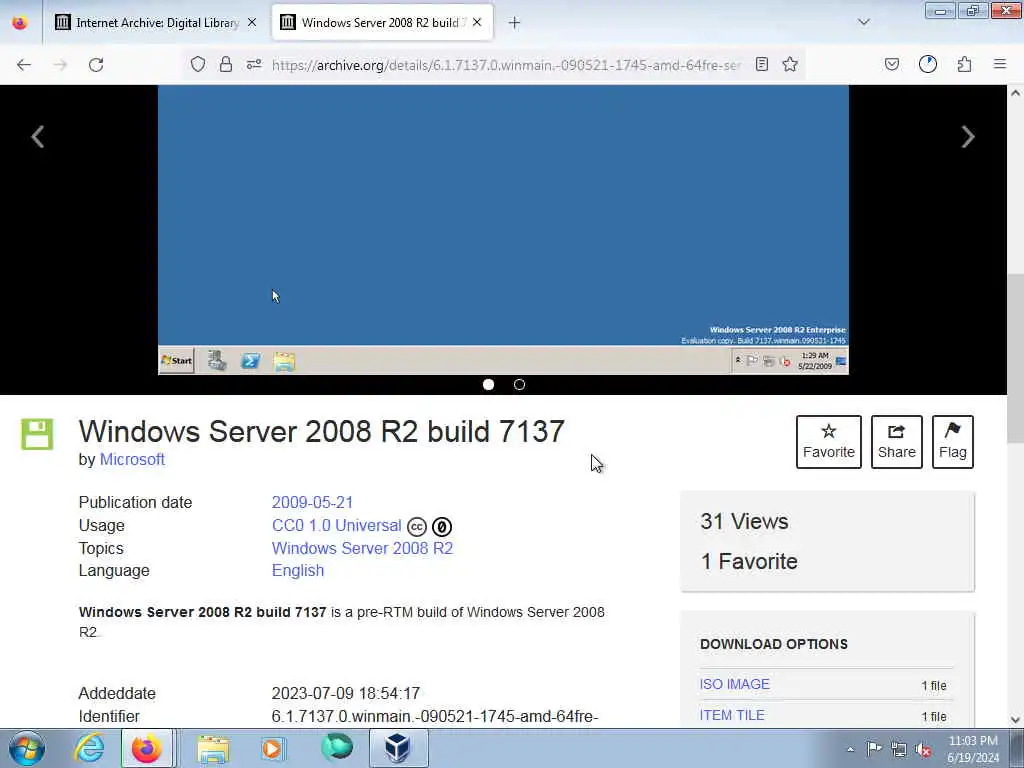Open the Windows Start menu orb
Screen dimensions: 1024x768
(x=27, y=748)
